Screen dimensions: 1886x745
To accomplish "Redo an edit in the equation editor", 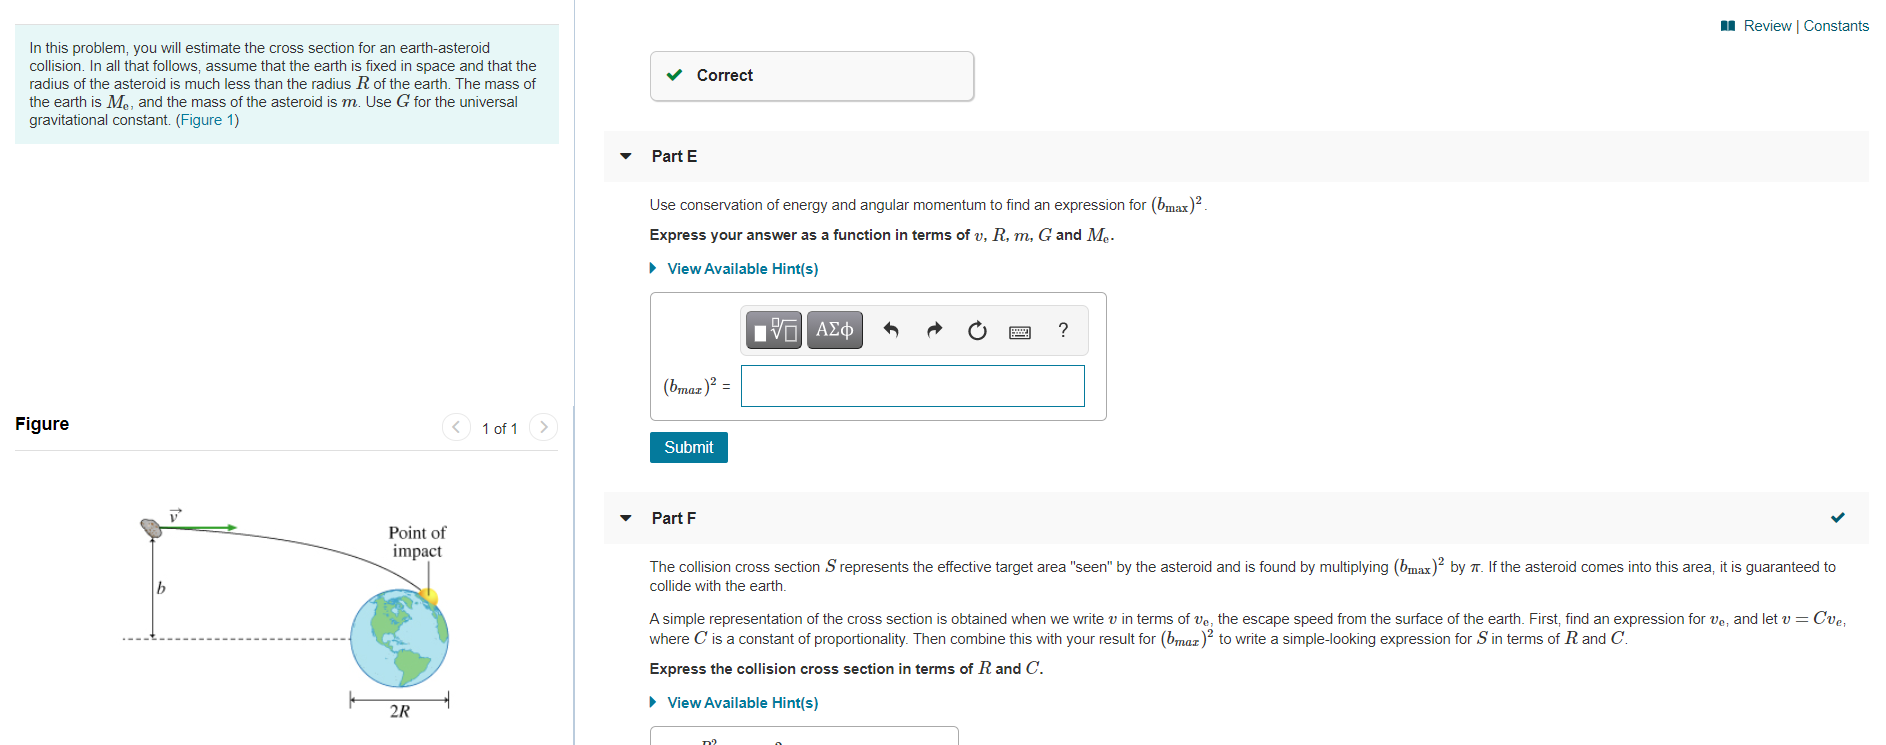I will [933, 330].
